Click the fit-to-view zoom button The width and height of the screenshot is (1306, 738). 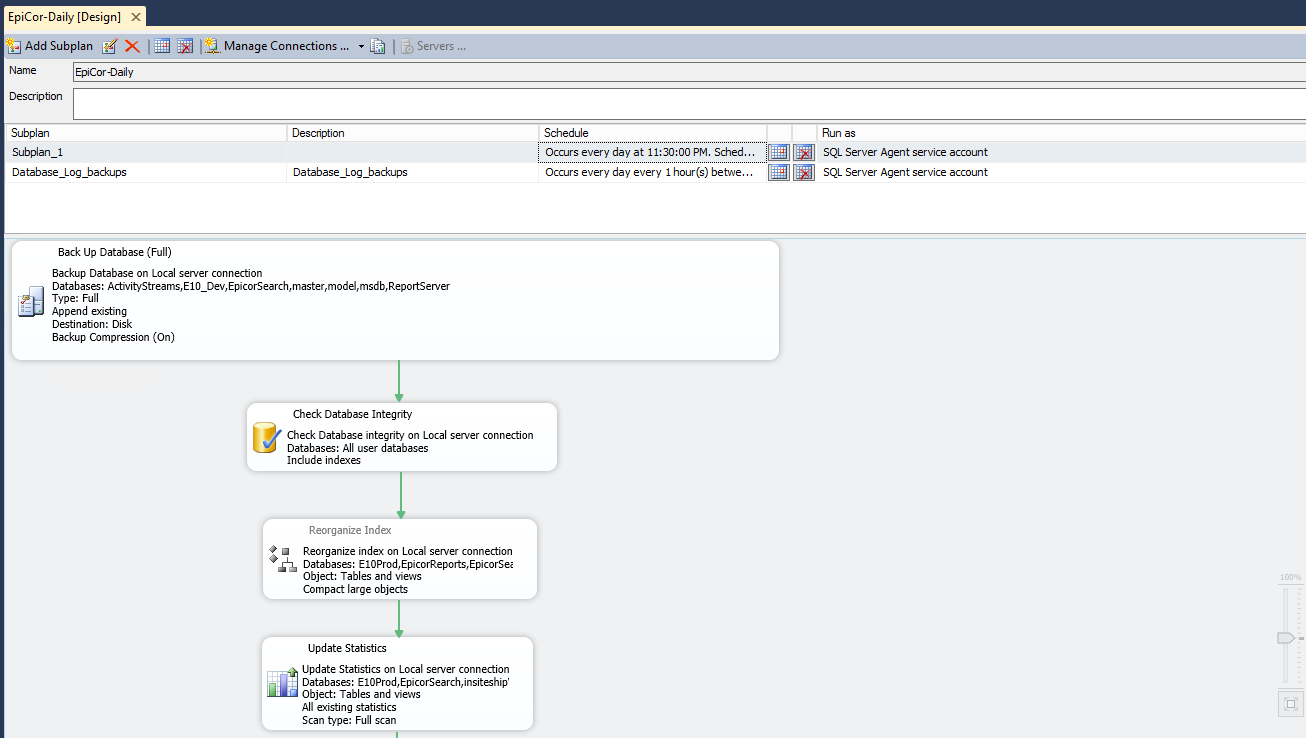tap(1291, 704)
